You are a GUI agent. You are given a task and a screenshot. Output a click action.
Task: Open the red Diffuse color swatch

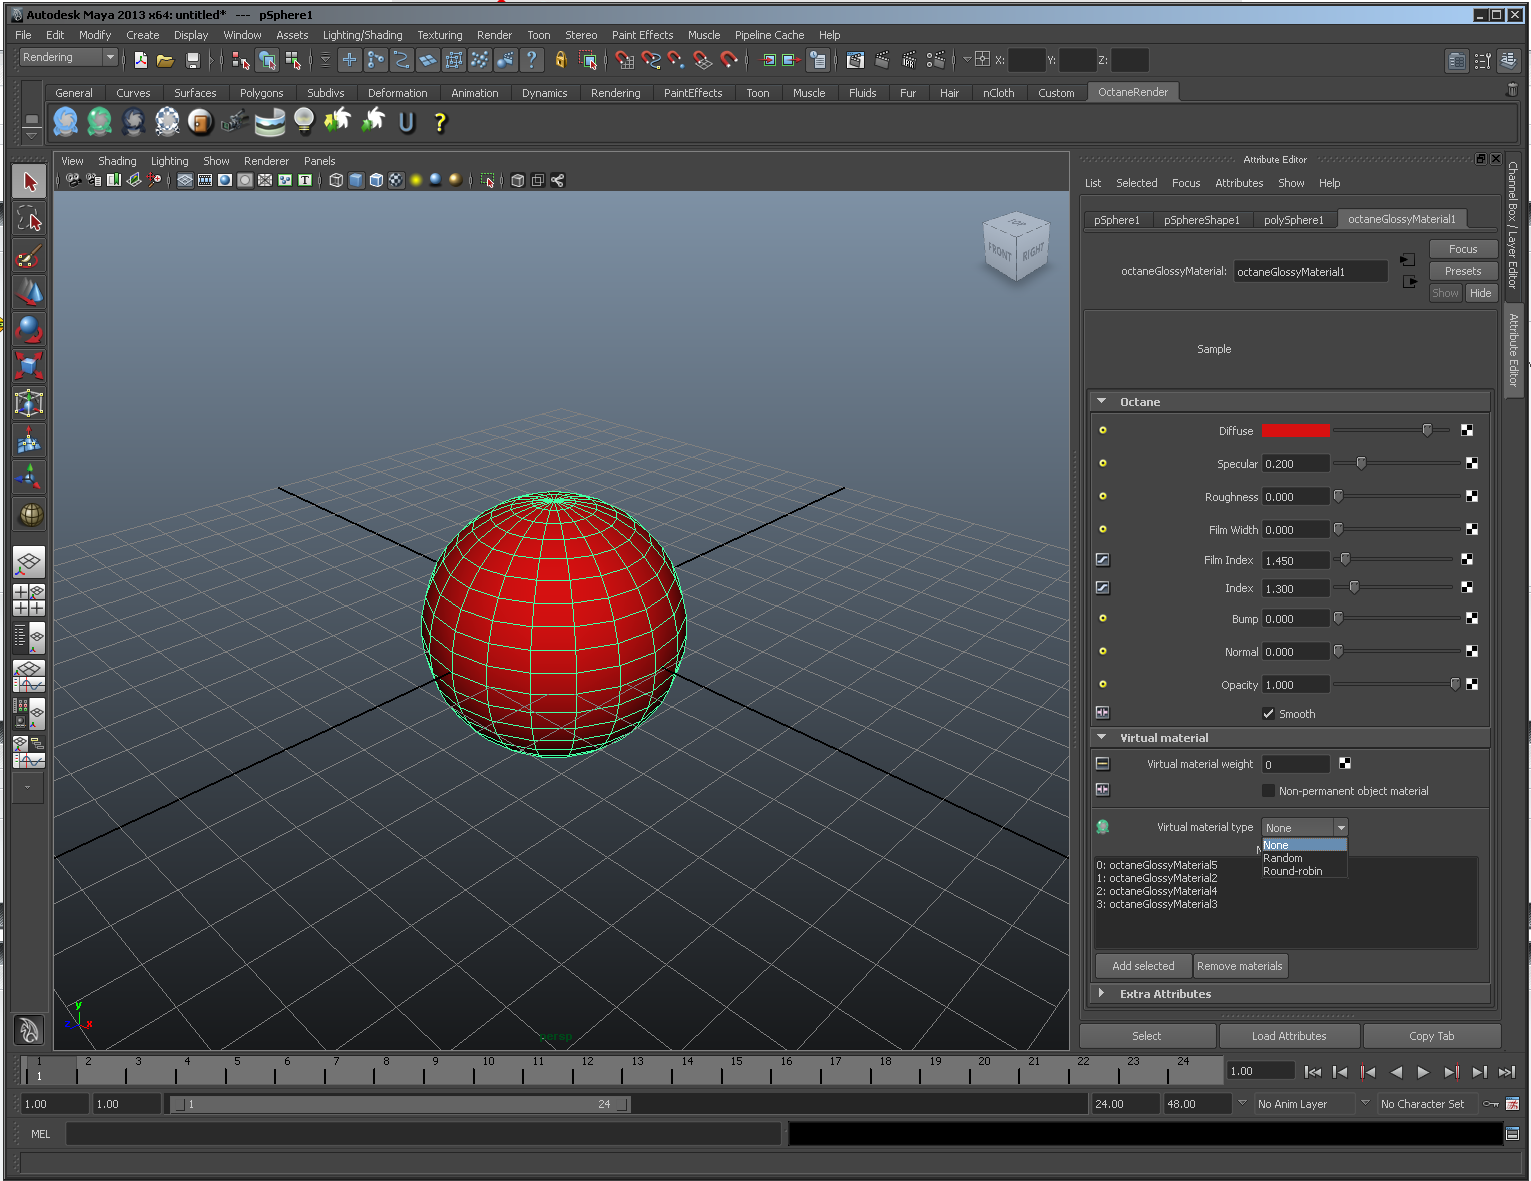(x=1295, y=430)
